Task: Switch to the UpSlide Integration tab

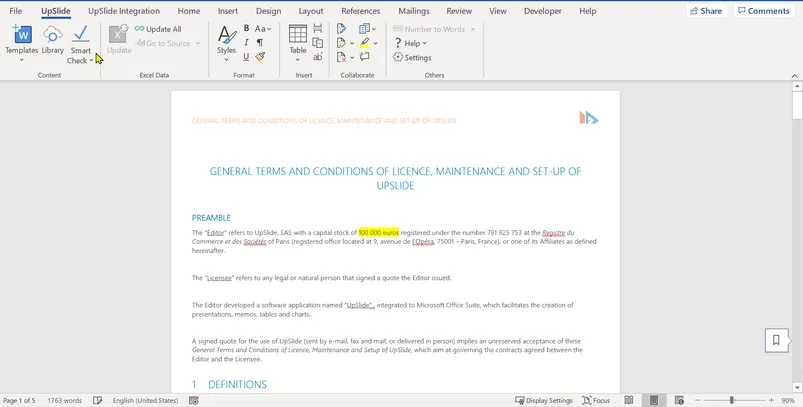Action: [124, 11]
